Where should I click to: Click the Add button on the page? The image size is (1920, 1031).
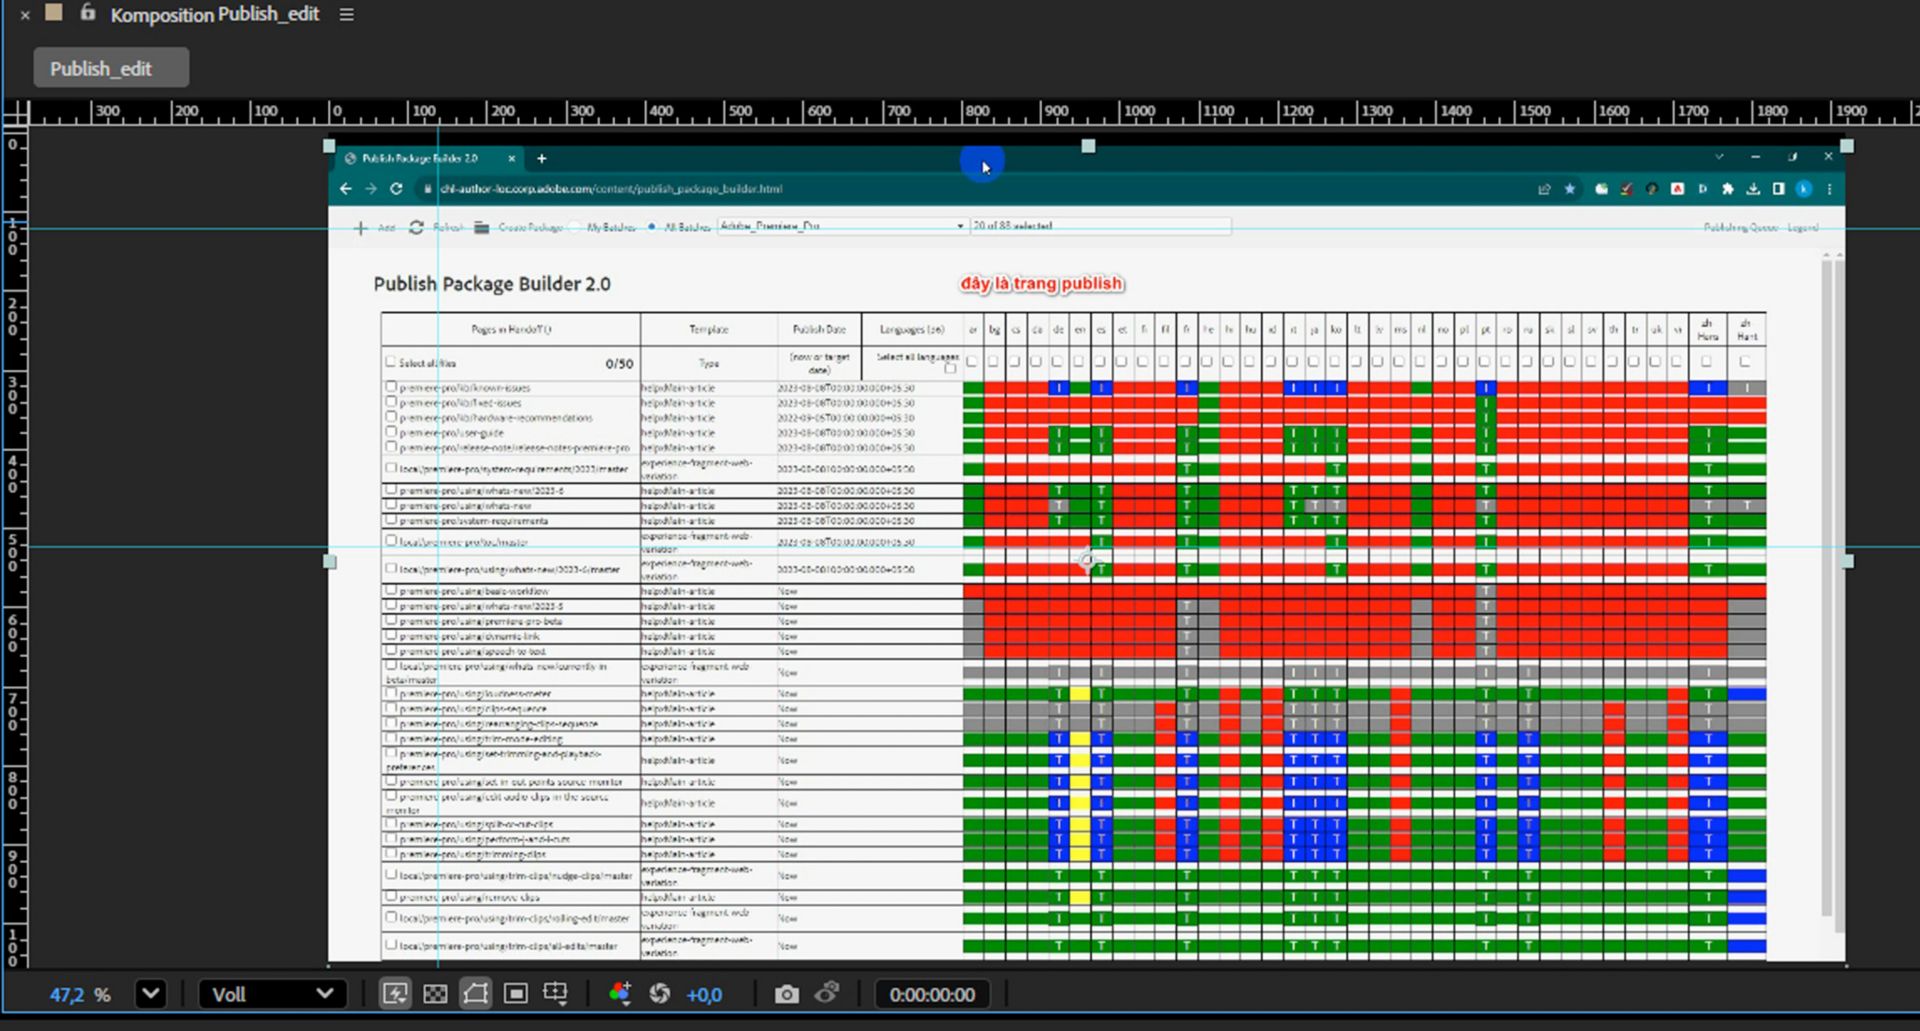point(375,227)
